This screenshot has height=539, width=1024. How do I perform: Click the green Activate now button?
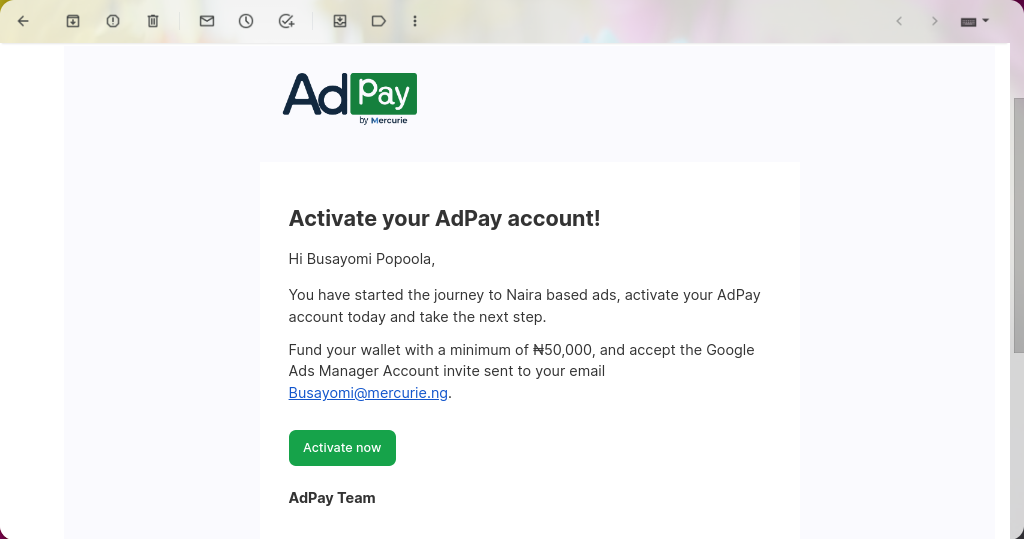pyautogui.click(x=342, y=448)
